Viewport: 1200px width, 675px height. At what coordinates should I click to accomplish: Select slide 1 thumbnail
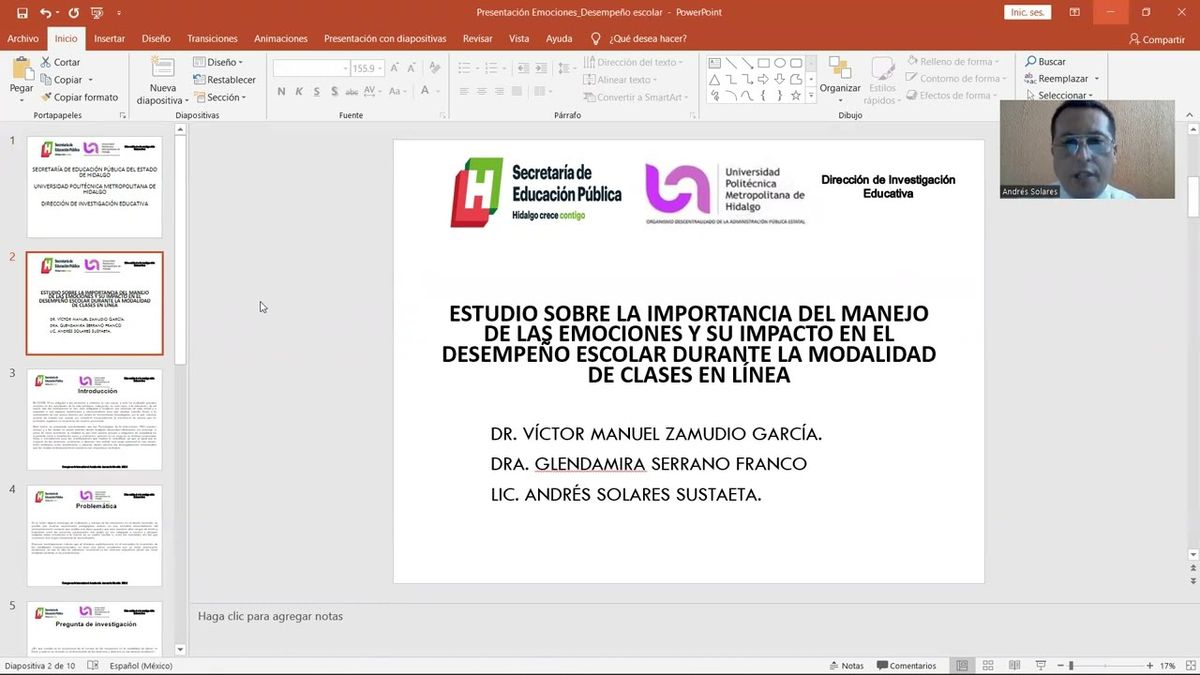(x=94, y=187)
